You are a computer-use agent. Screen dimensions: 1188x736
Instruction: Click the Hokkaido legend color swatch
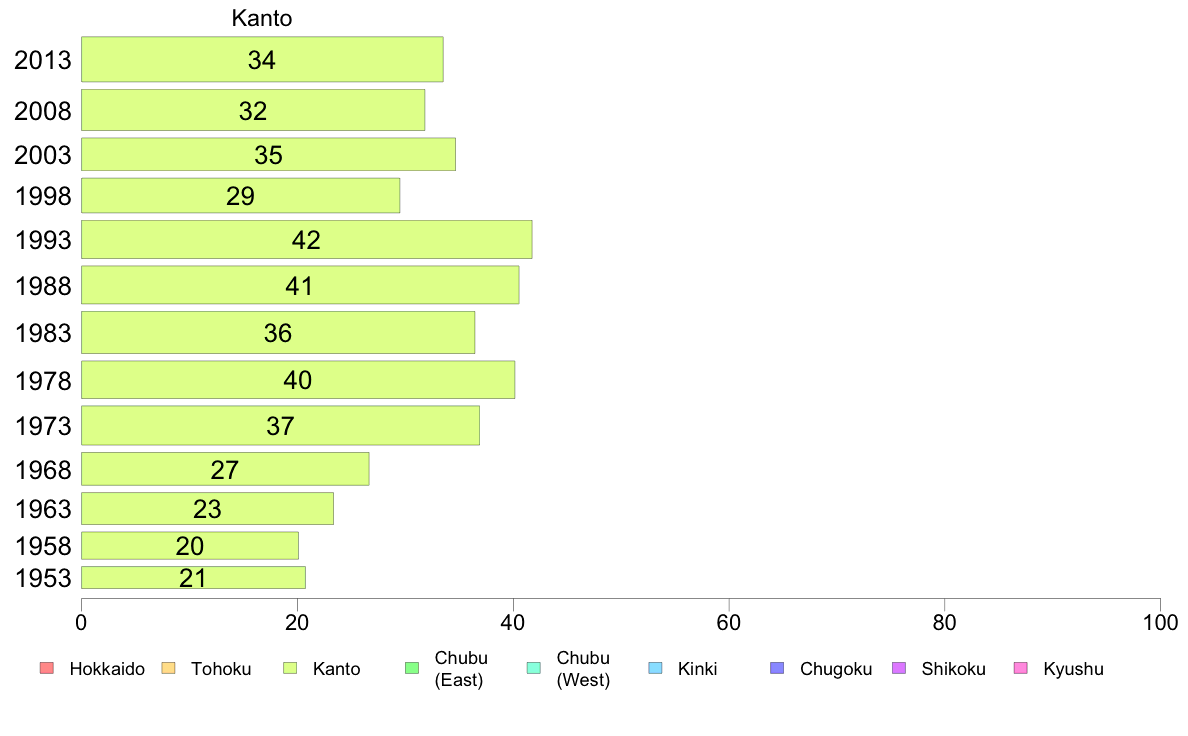pyautogui.click(x=47, y=668)
